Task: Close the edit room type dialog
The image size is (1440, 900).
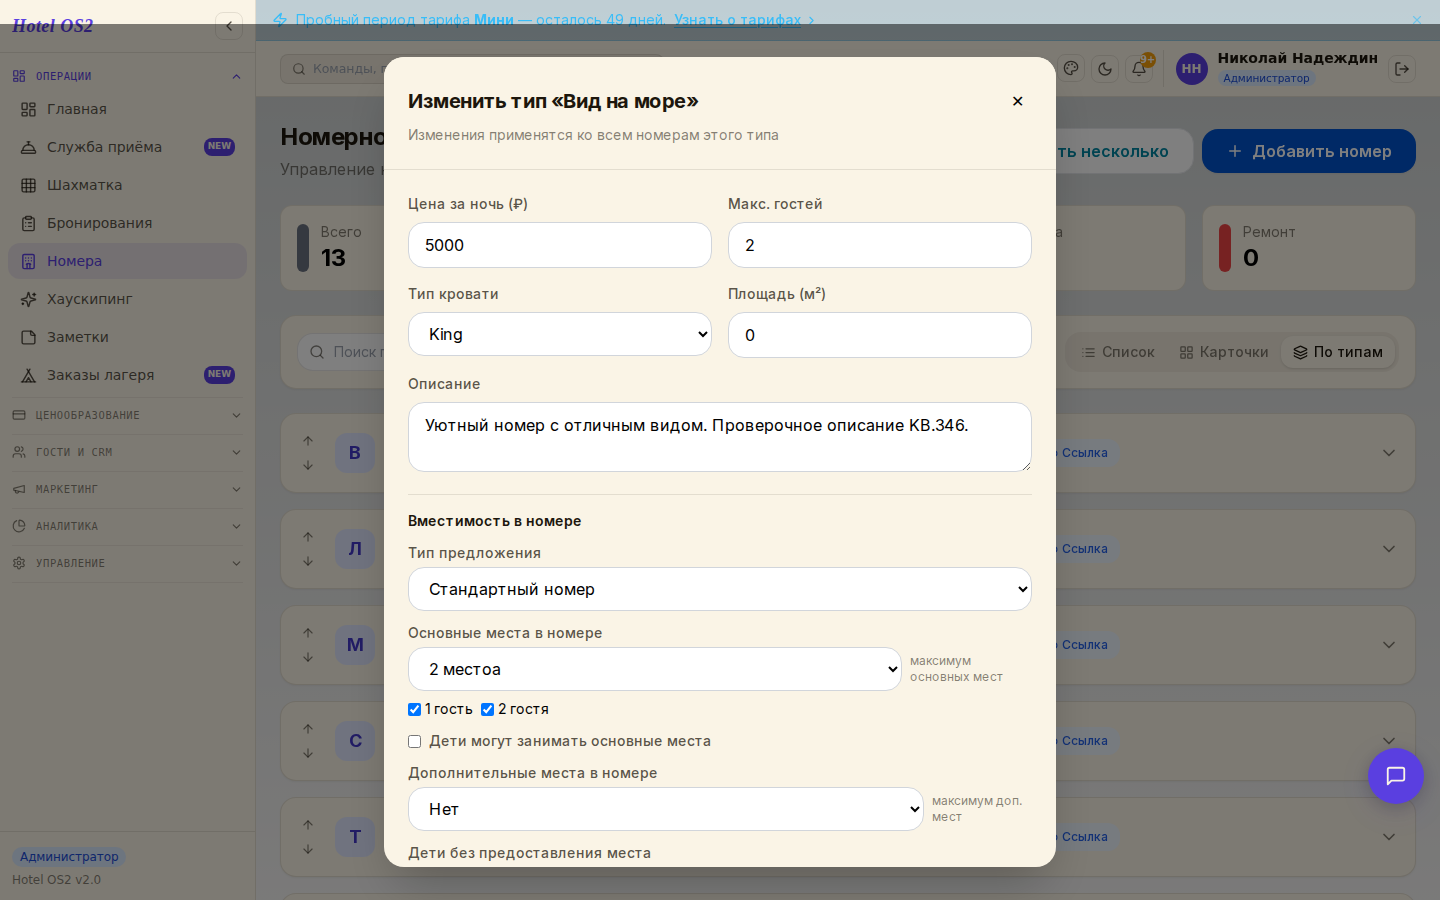Action: point(1017,101)
